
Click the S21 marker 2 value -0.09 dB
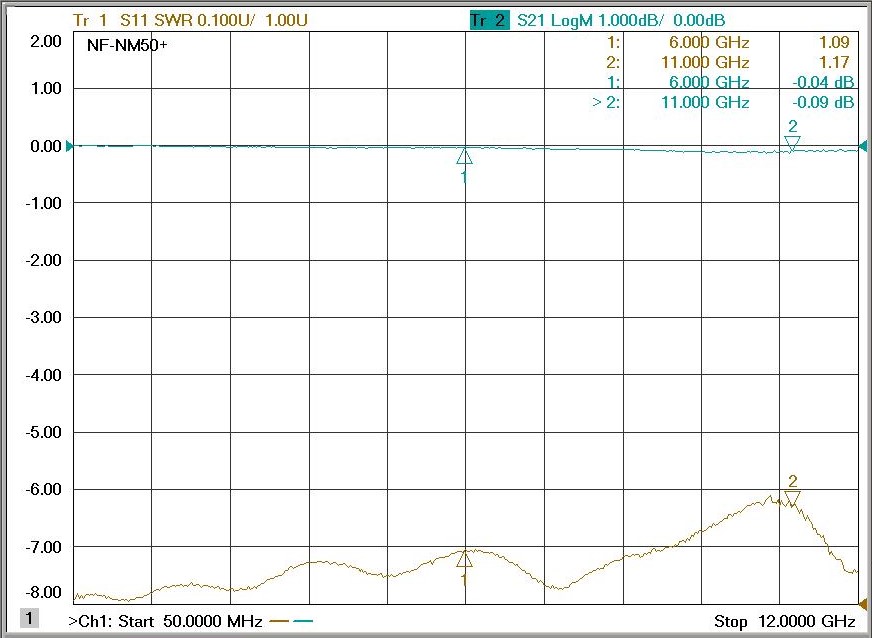823,102
